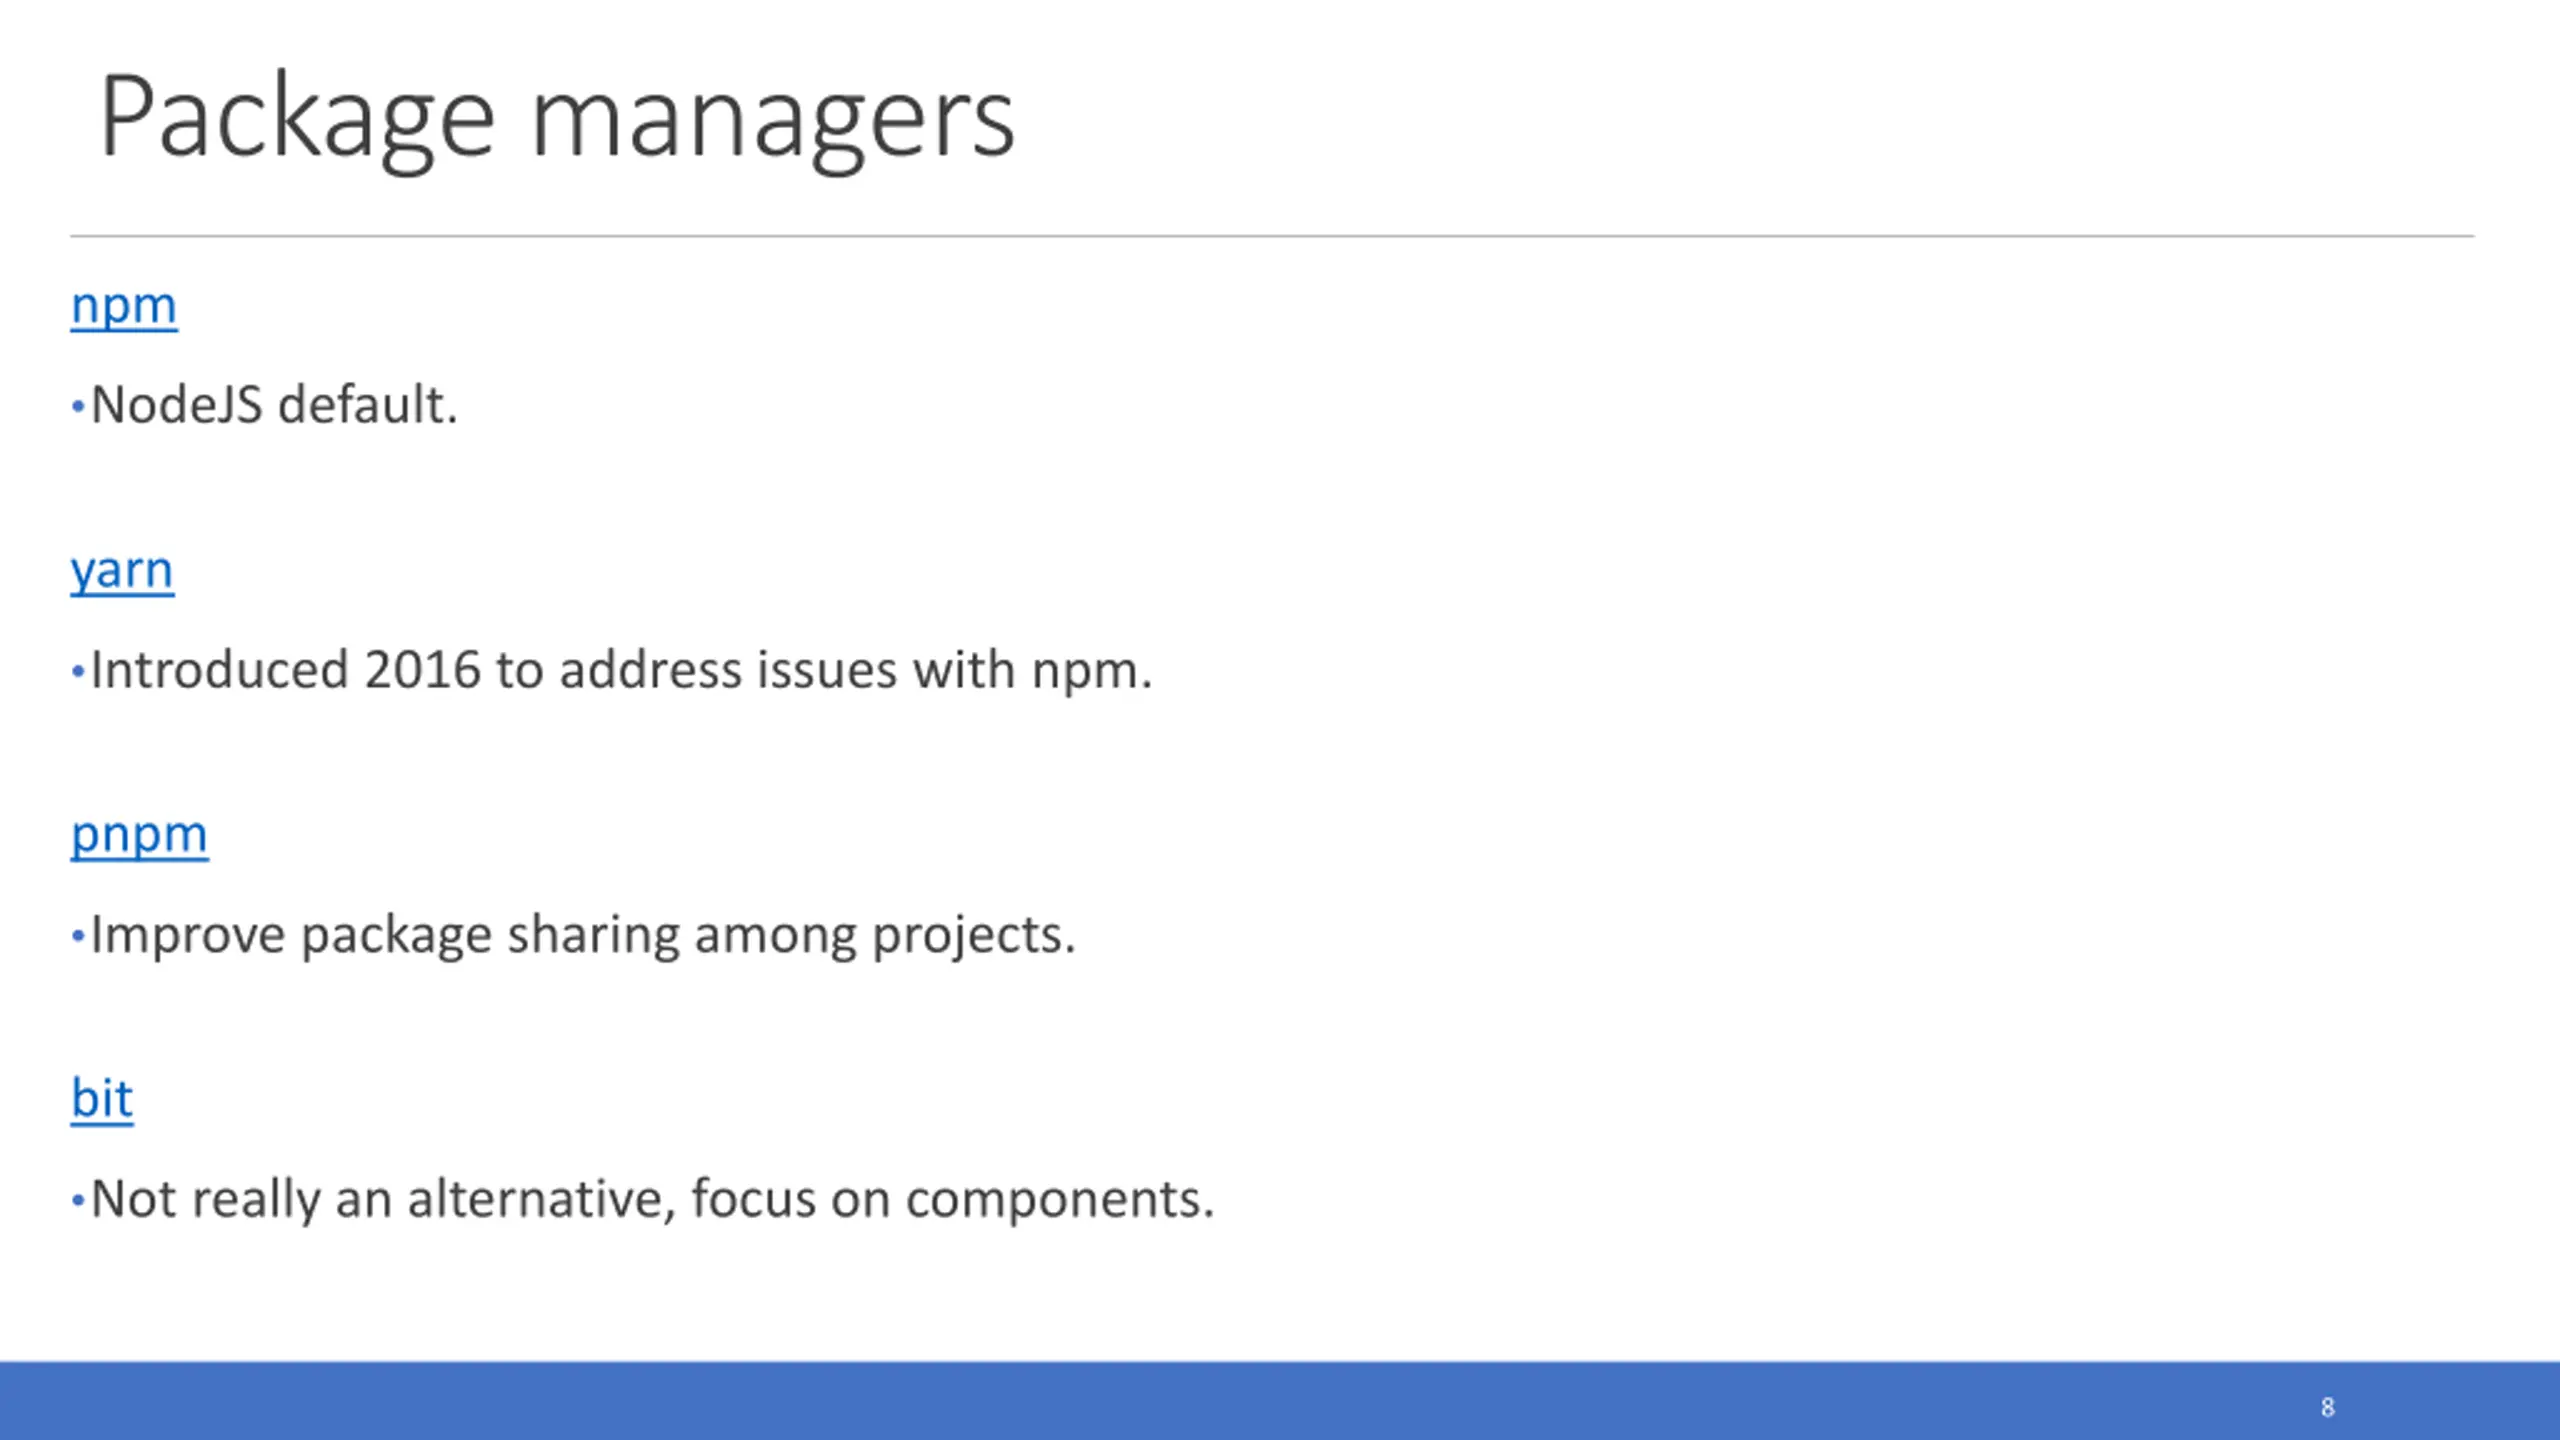
Task: Open the npm hyperlink
Action: [x=124, y=306]
